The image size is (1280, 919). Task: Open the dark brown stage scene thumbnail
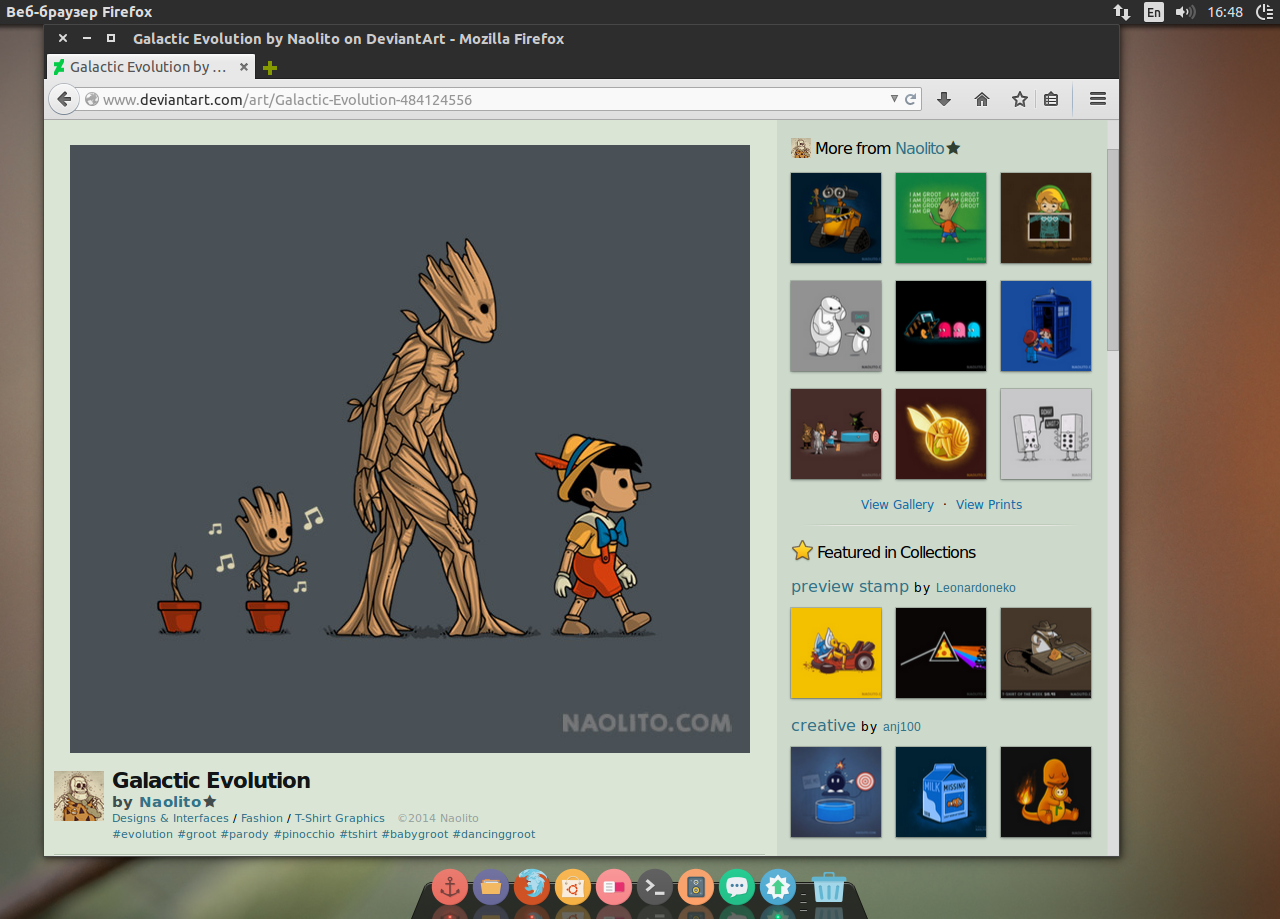[x=836, y=434]
